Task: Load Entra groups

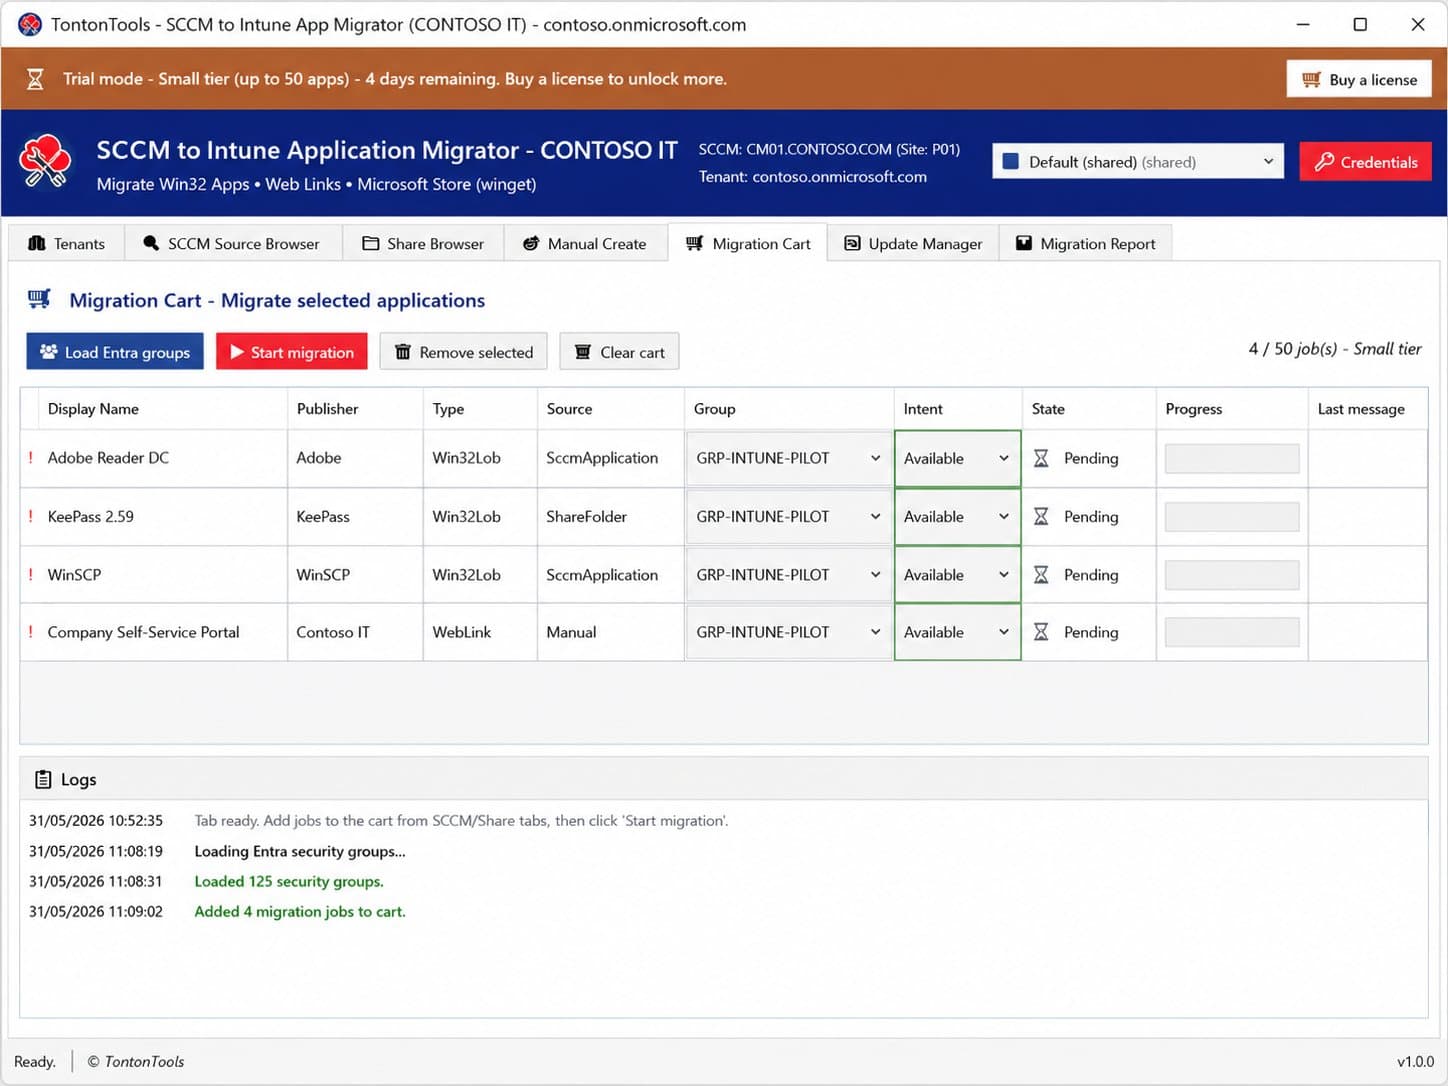Action: pos(115,351)
